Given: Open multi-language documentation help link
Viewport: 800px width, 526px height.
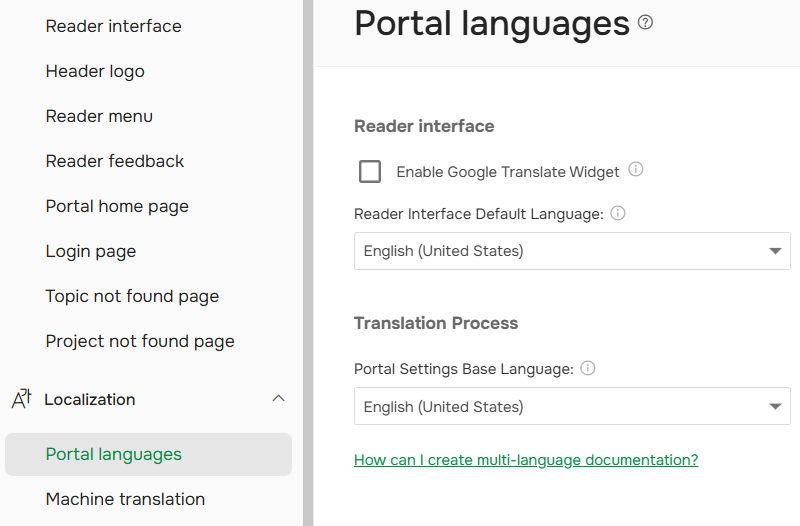Looking at the screenshot, I should click(526, 460).
